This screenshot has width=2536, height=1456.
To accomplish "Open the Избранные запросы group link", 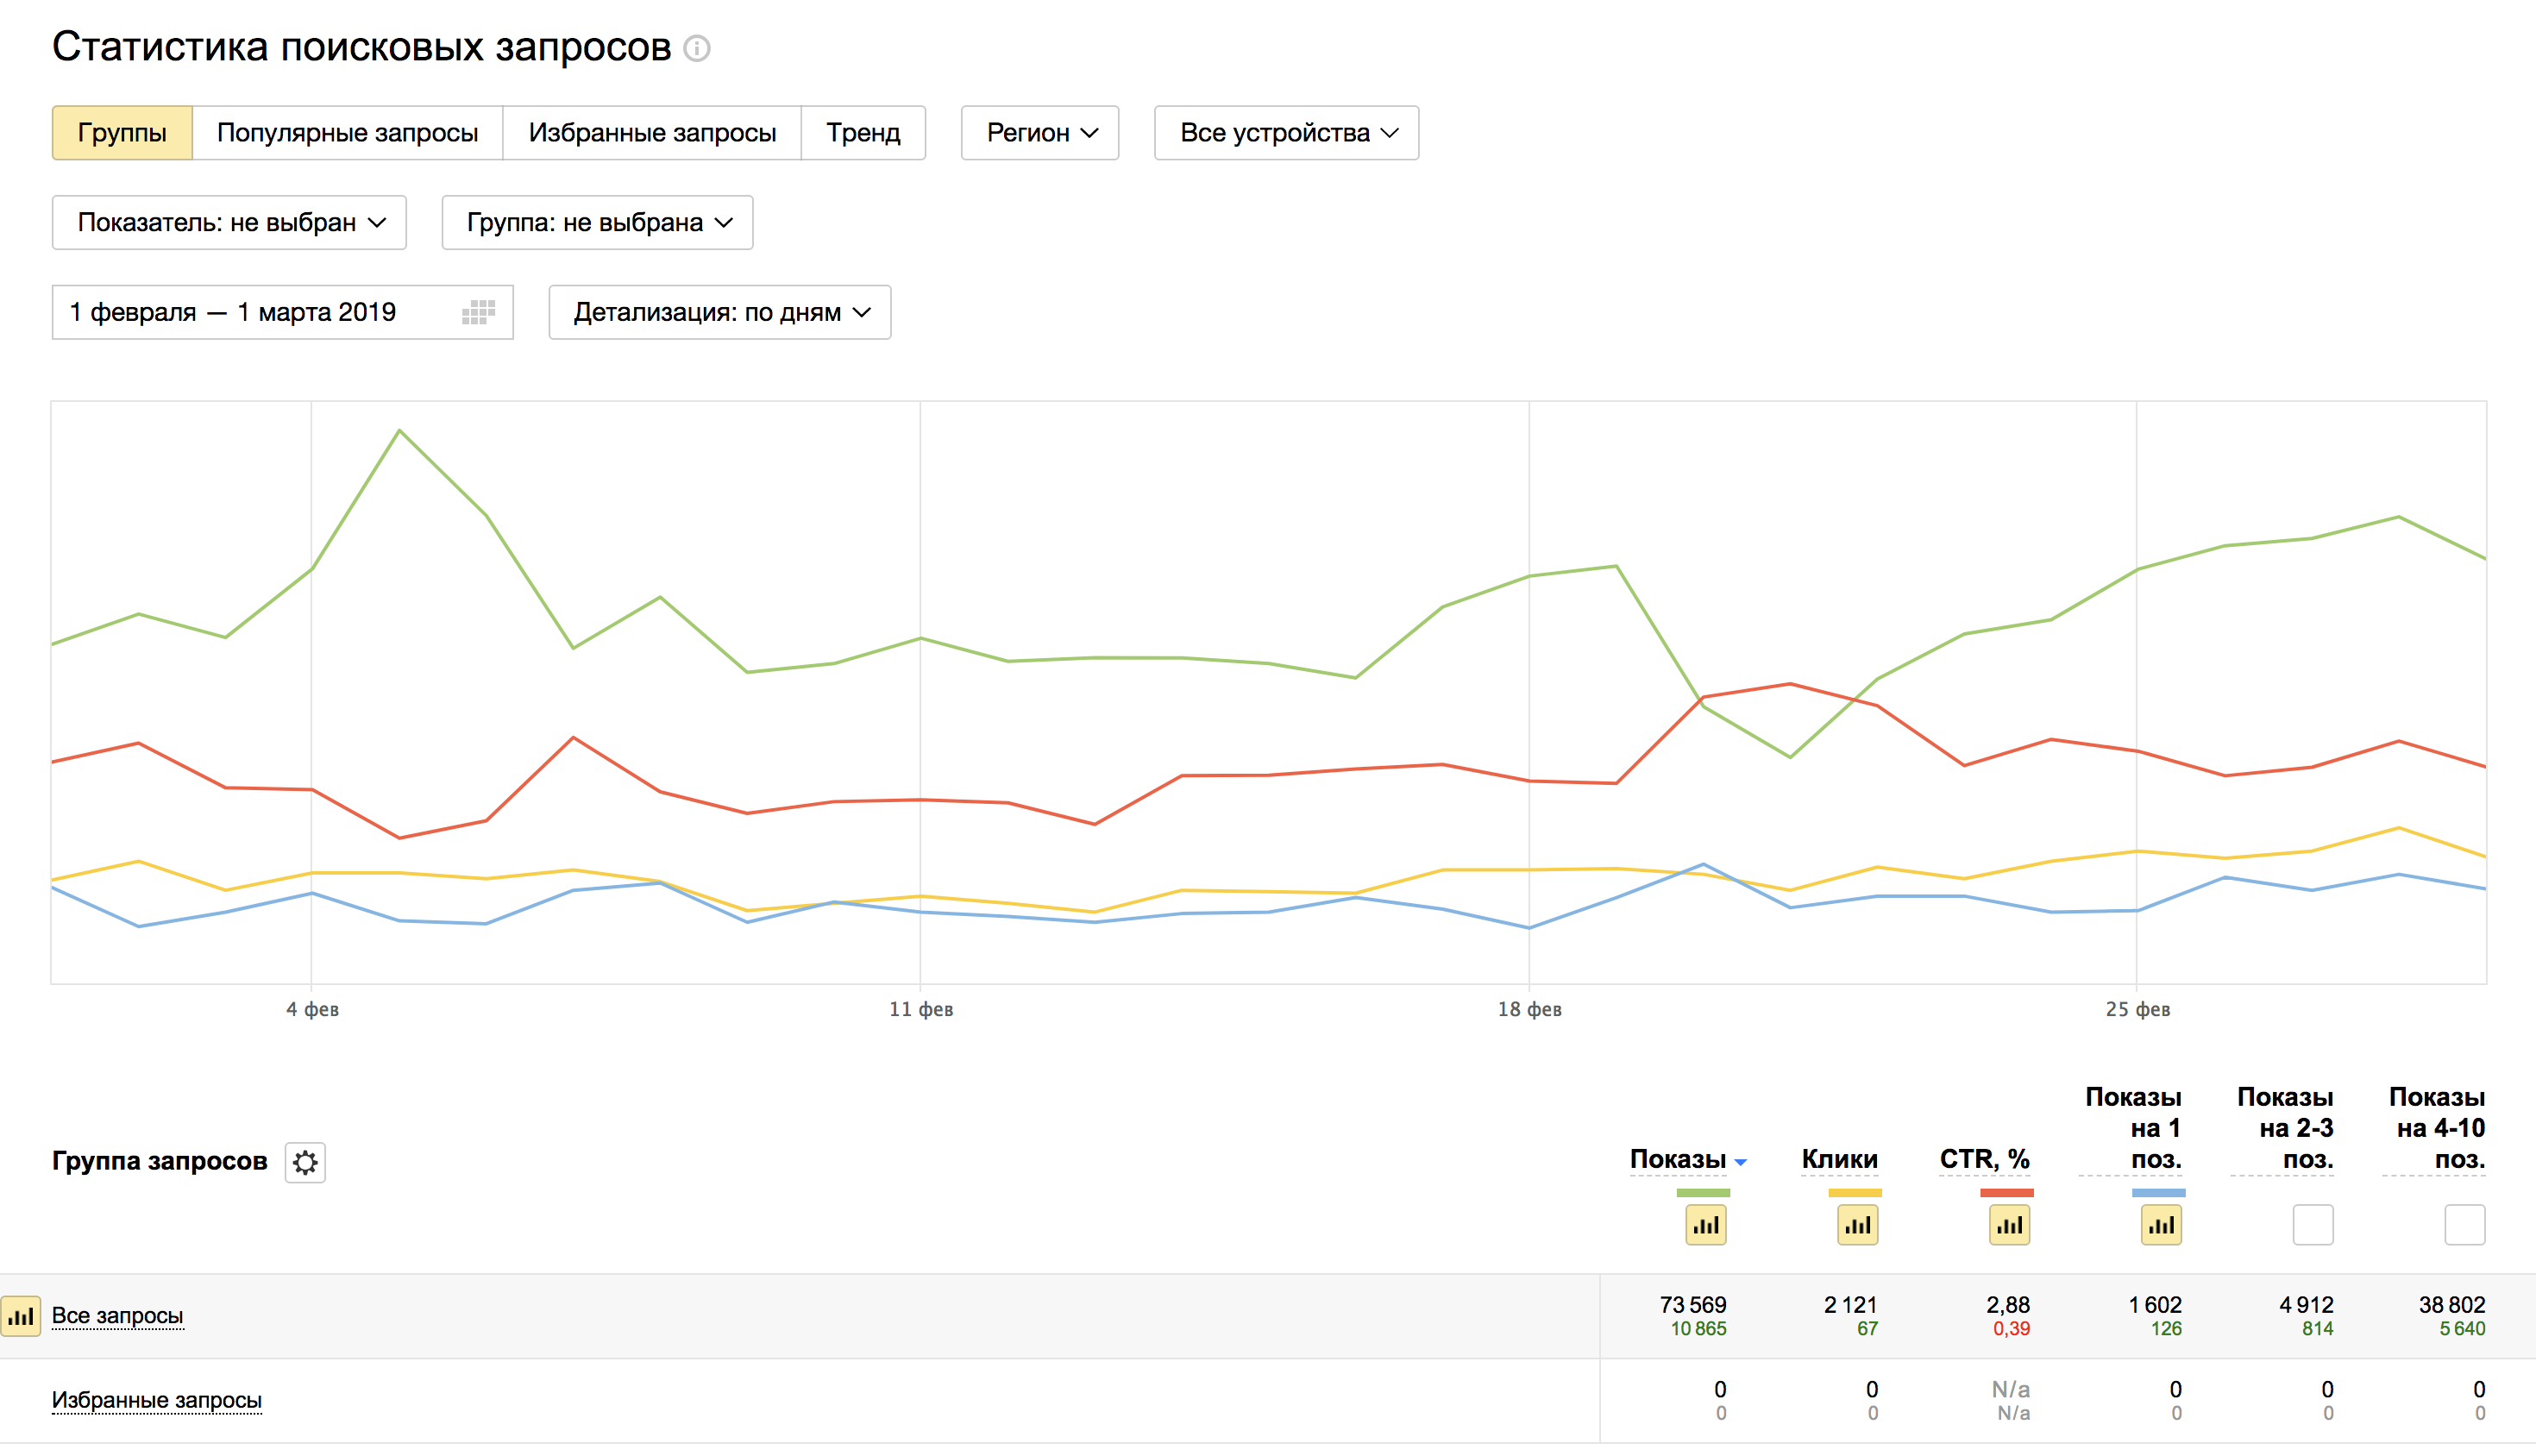I will [x=157, y=1400].
